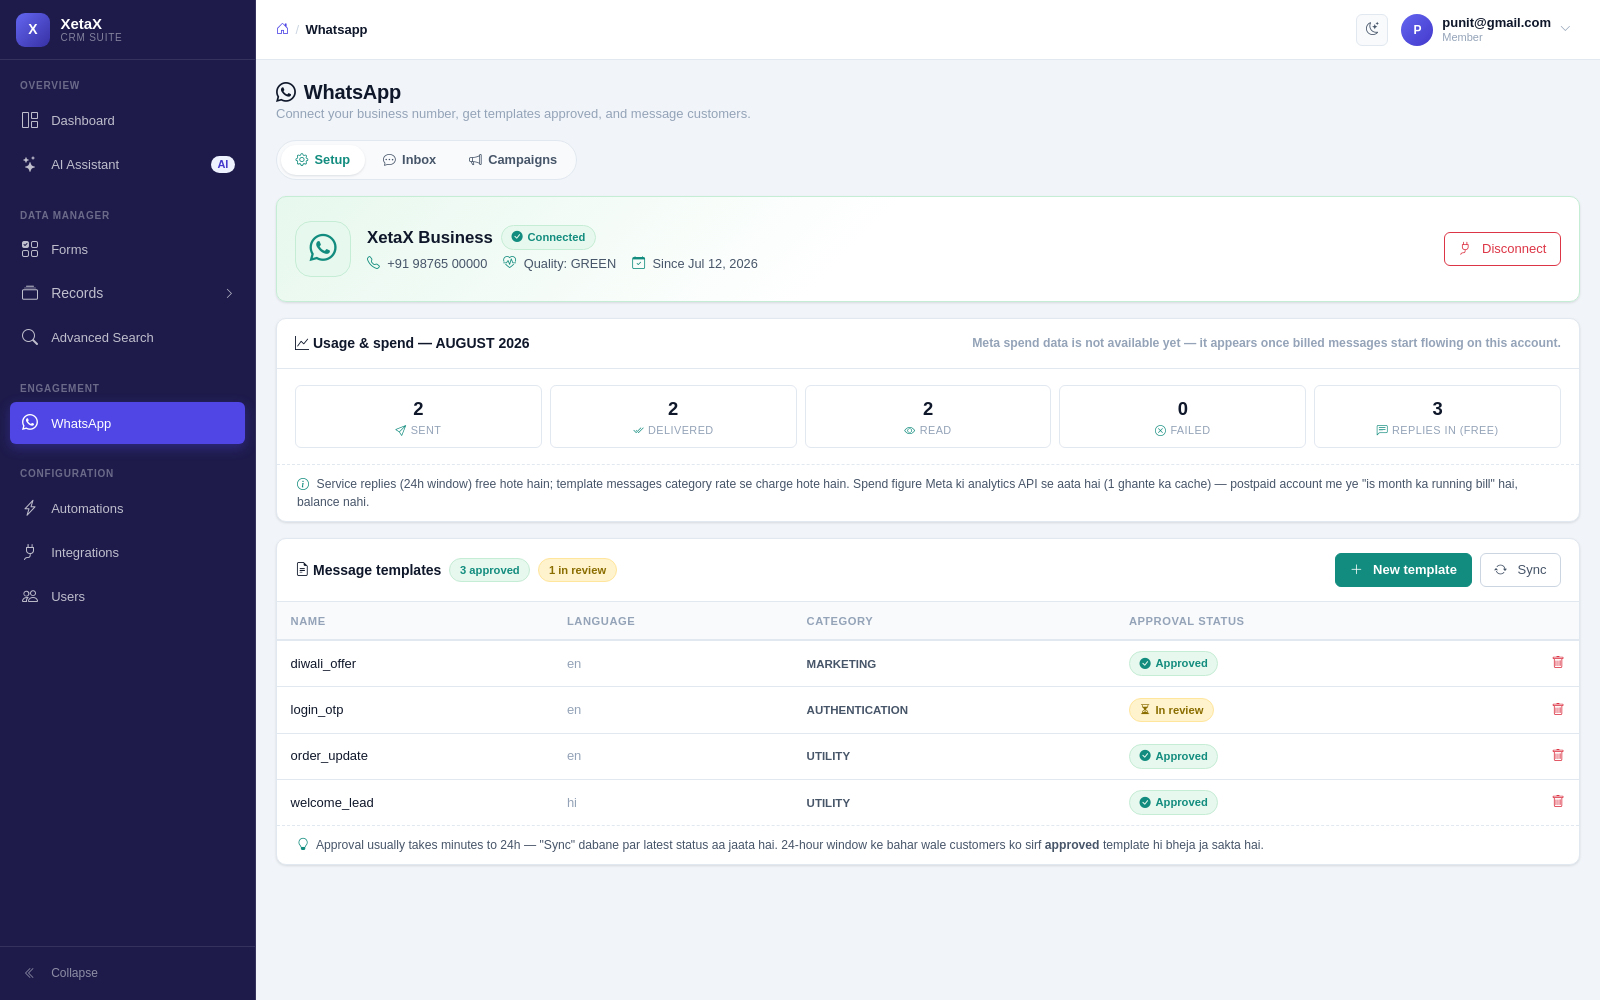Select the diwali_offer template name
This screenshot has width=1600, height=1000.
[323, 664]
